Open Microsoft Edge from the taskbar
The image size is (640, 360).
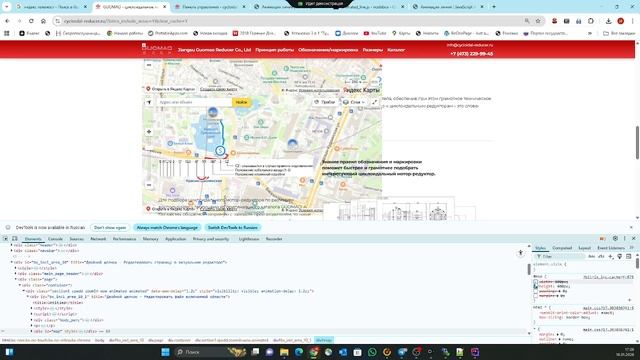pyautogui.click(x=299, y=352)
